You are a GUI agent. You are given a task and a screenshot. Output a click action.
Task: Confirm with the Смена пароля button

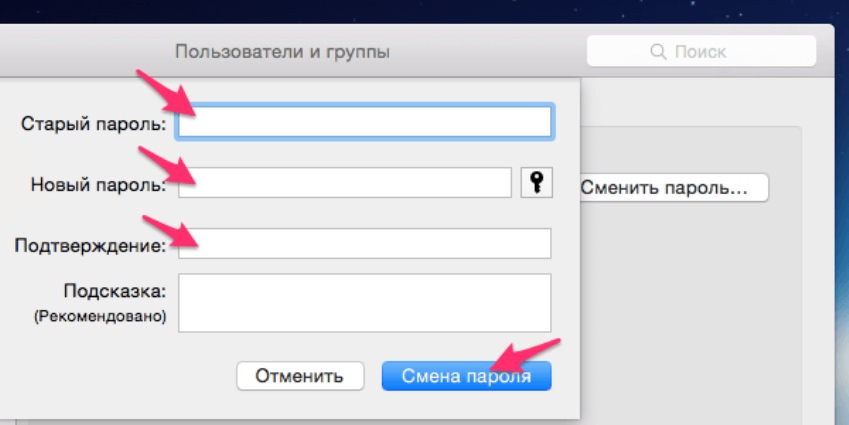pos(466,376)
